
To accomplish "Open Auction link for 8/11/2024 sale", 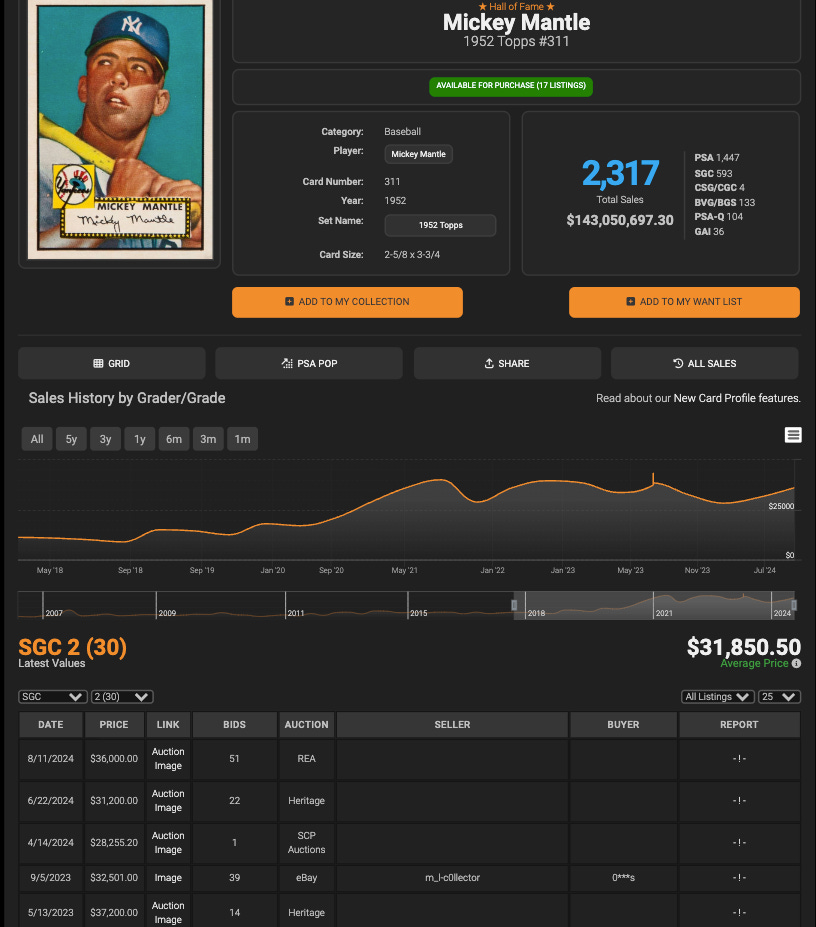I will (x=168, y=752).
